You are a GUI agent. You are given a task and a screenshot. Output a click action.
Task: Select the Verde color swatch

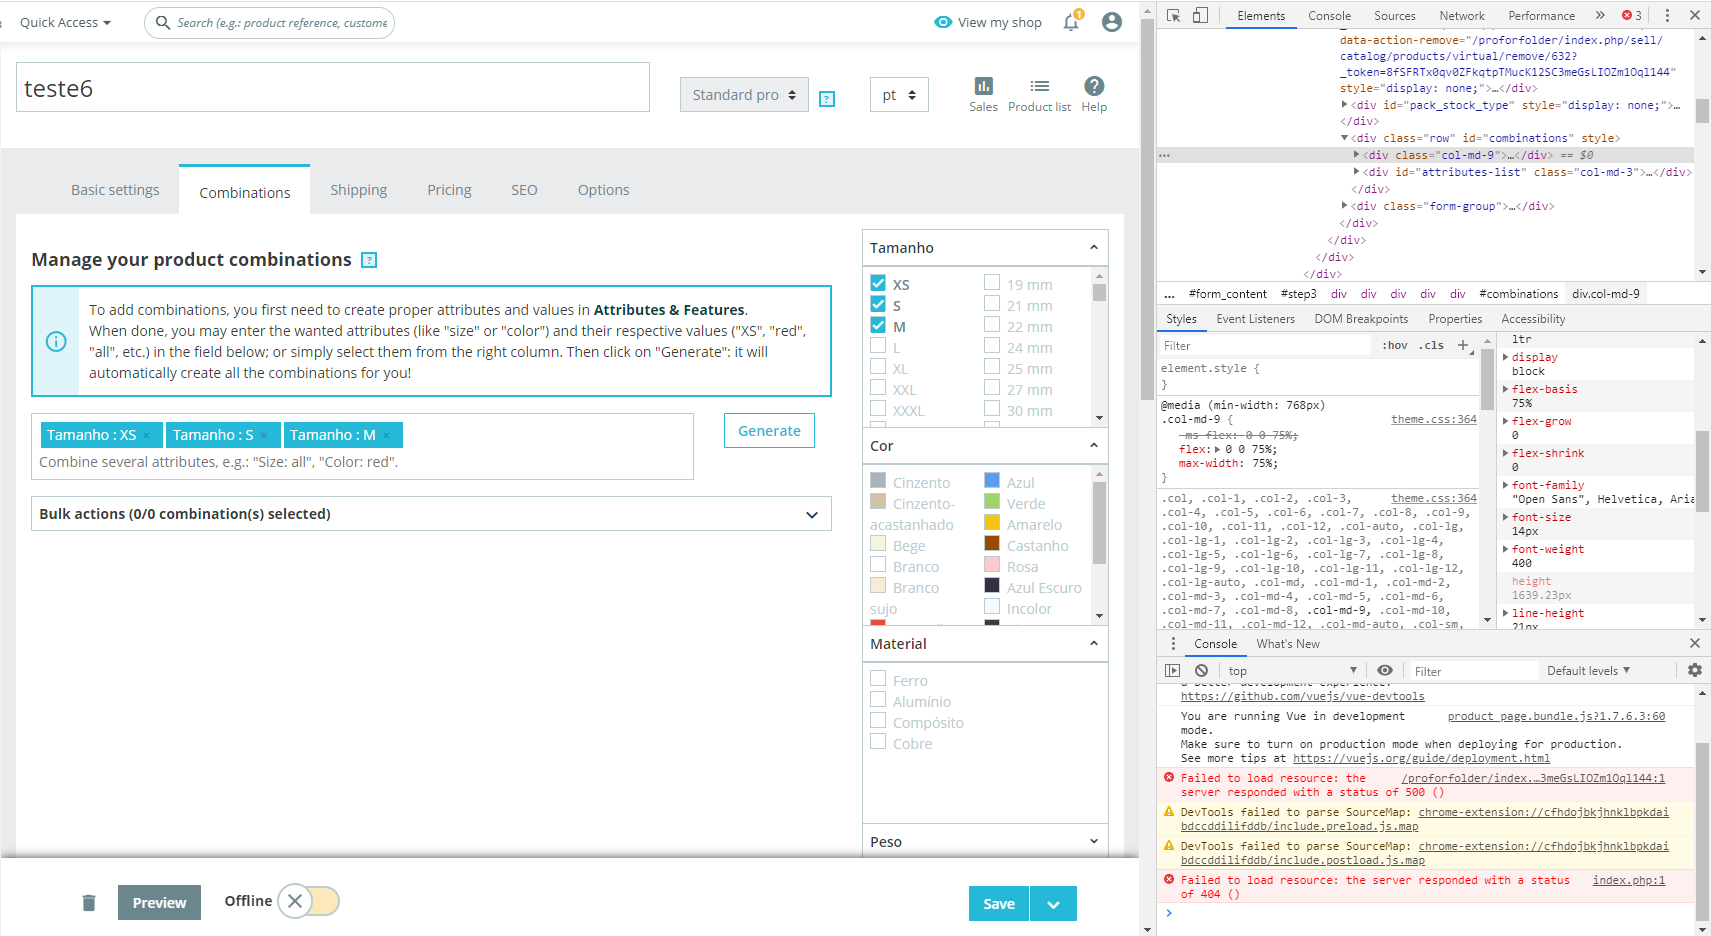(x=992, y=502)
